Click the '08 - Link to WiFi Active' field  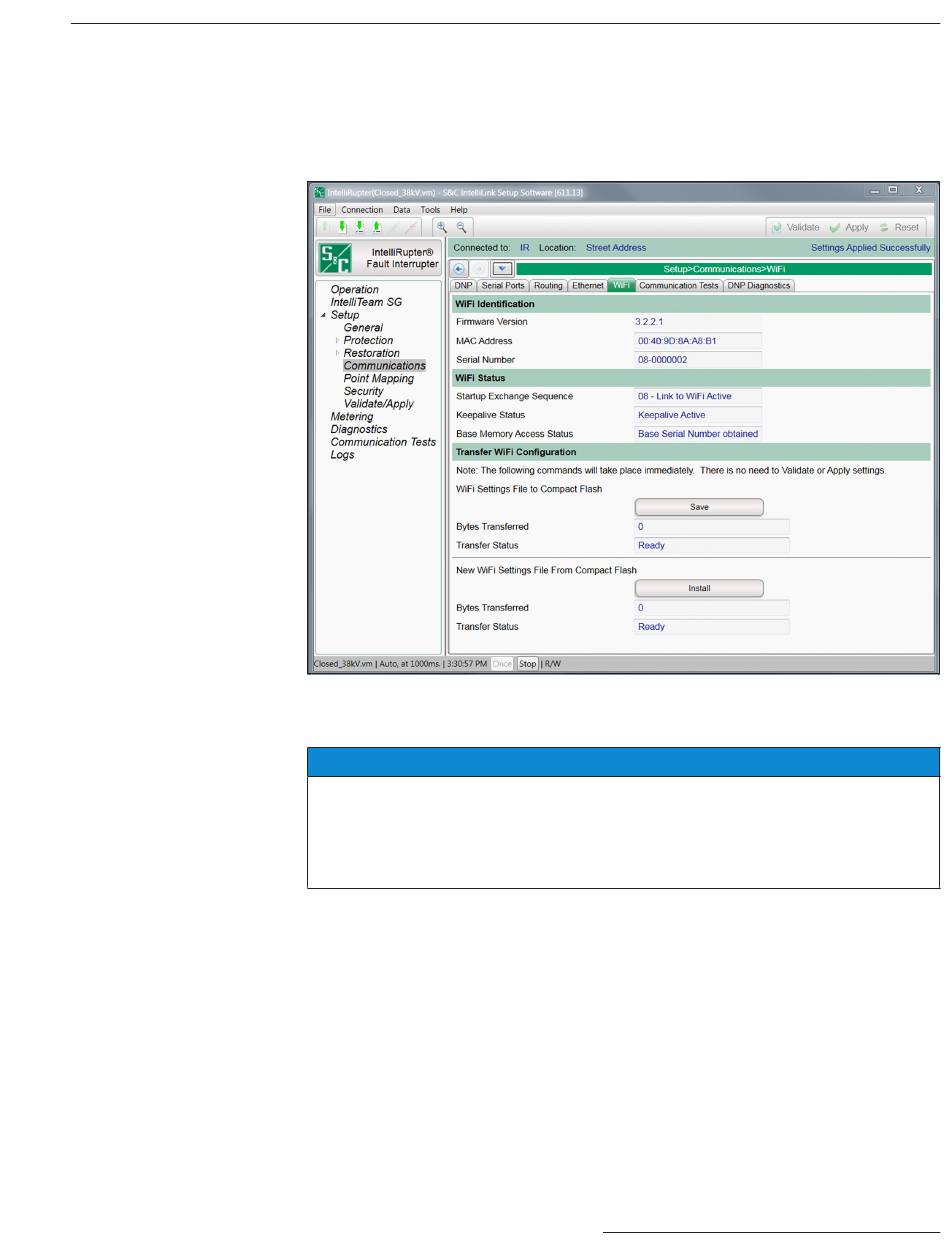[698, 397]
